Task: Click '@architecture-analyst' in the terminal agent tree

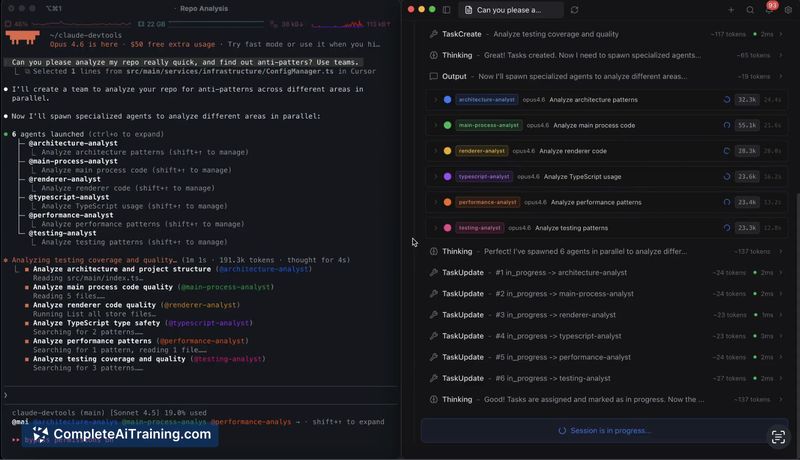Action: (x=73, y=143)
